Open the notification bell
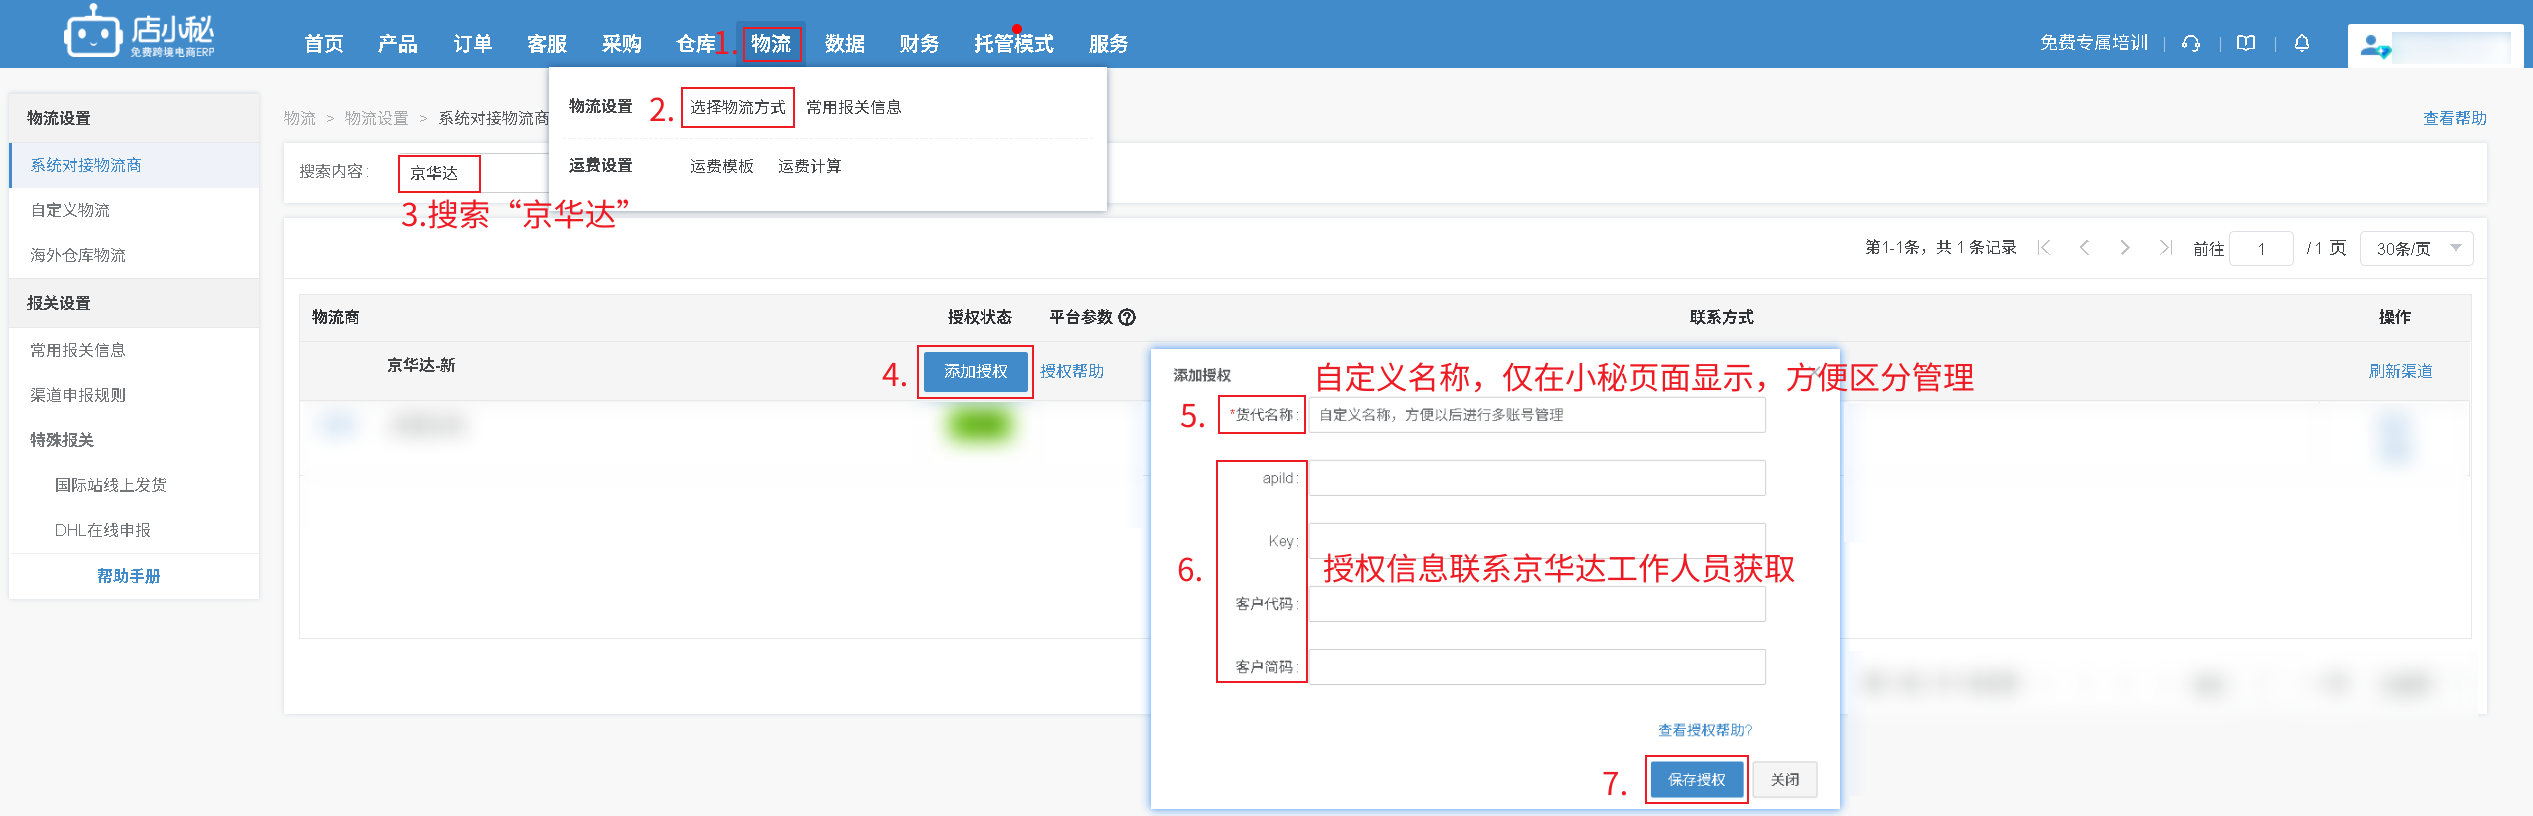This screenshot has height=816, width=2533. tap(2302, 43)
